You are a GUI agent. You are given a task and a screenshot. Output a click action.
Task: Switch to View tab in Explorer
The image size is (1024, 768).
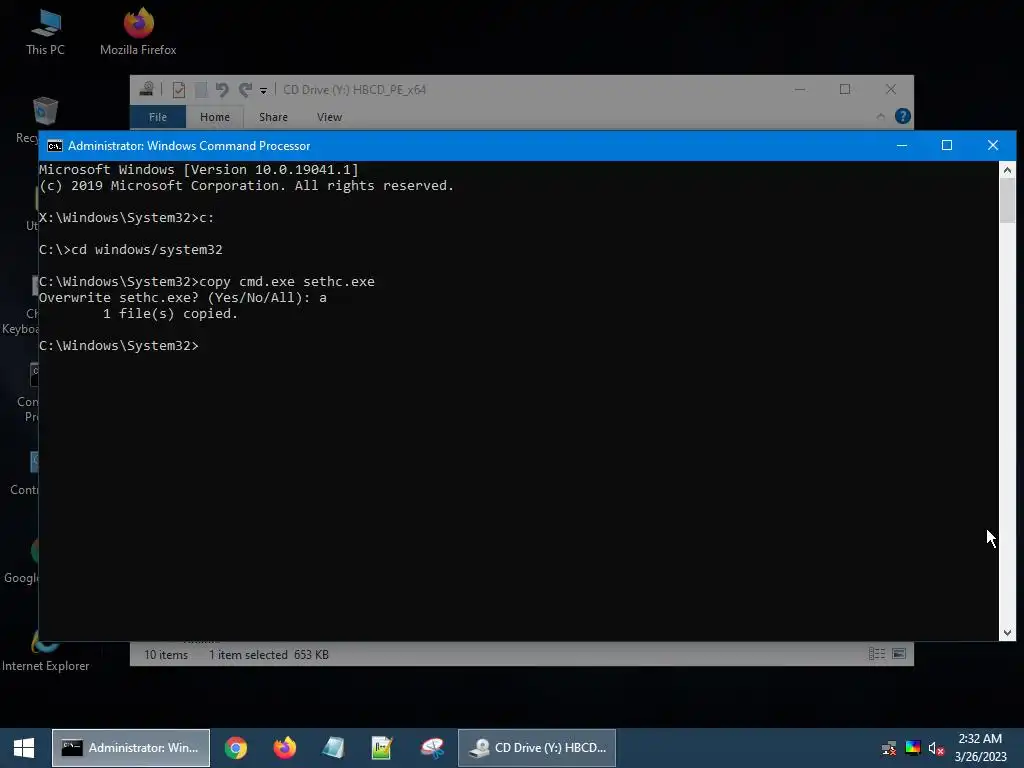pyautogui.click(x=329, y=117)
